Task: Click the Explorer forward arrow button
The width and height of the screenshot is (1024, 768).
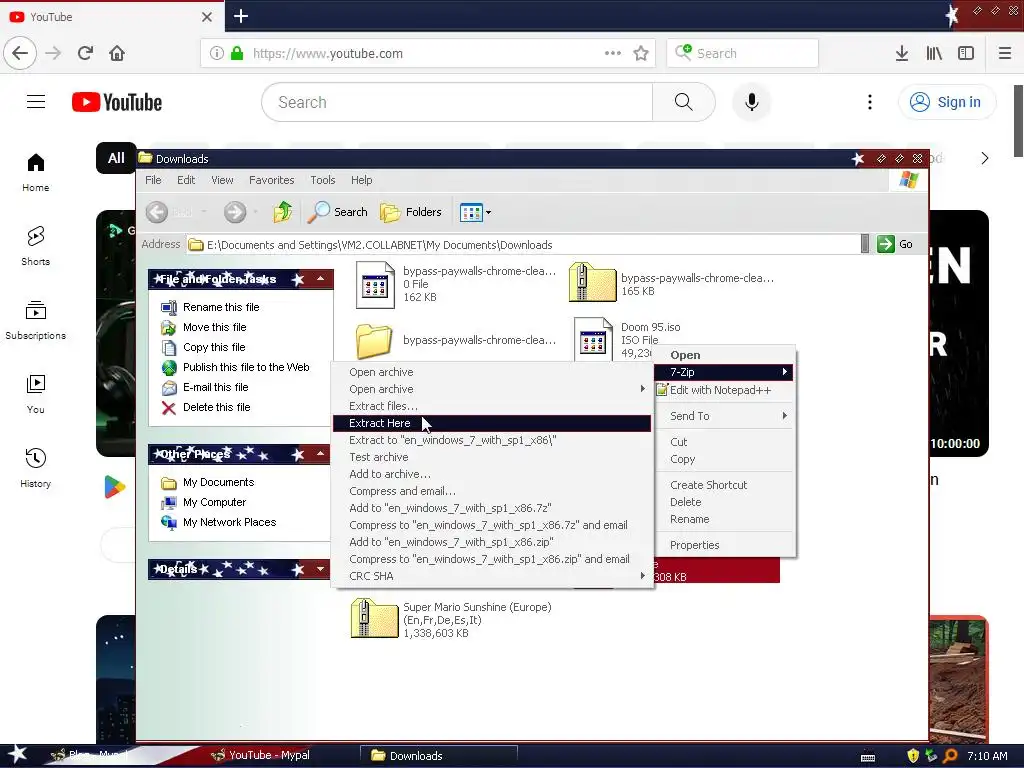Action: (x=235, y=212)
